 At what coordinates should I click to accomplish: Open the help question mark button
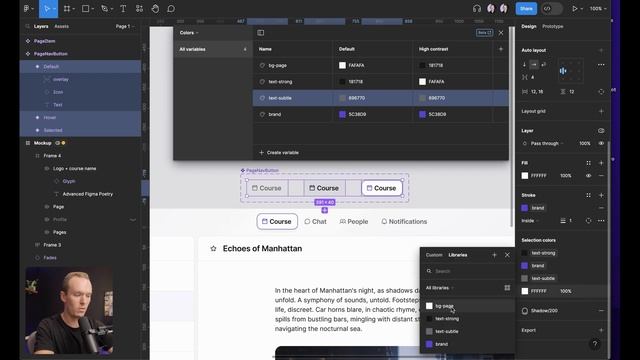(595, 344)
